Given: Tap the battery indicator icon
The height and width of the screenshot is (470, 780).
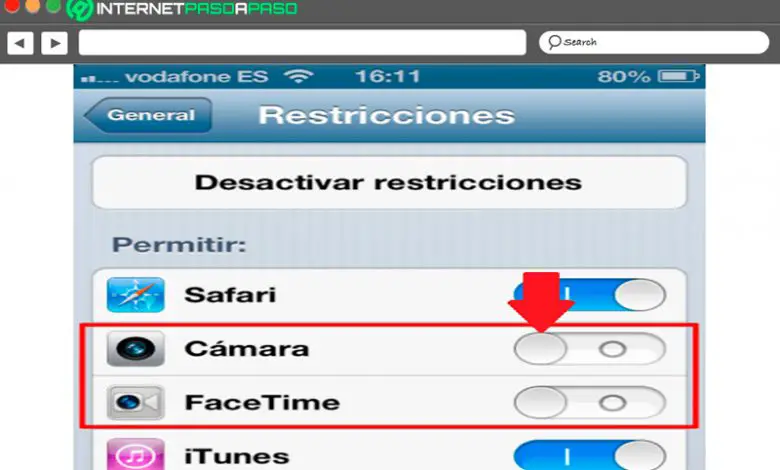Looking at the screenshot, I should [x=679, y=76].
